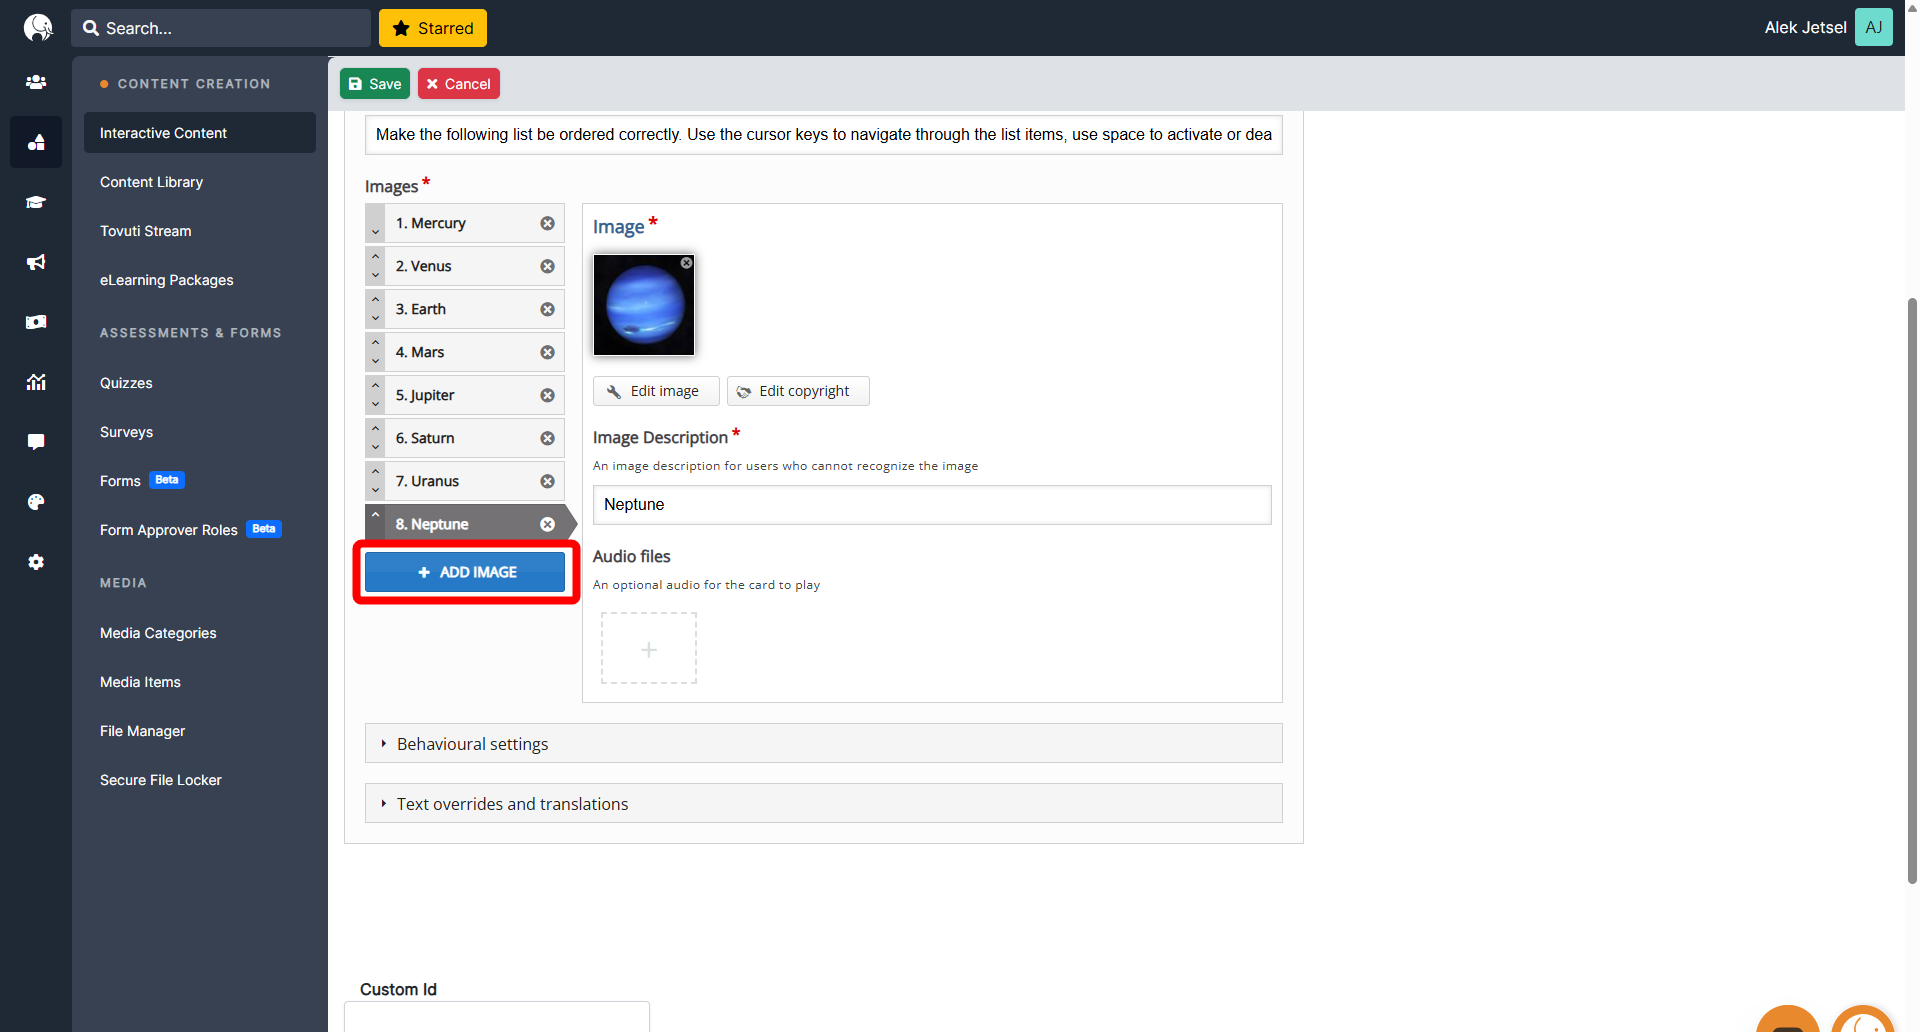Click the money bill sidebar icon

click(36, 322)
